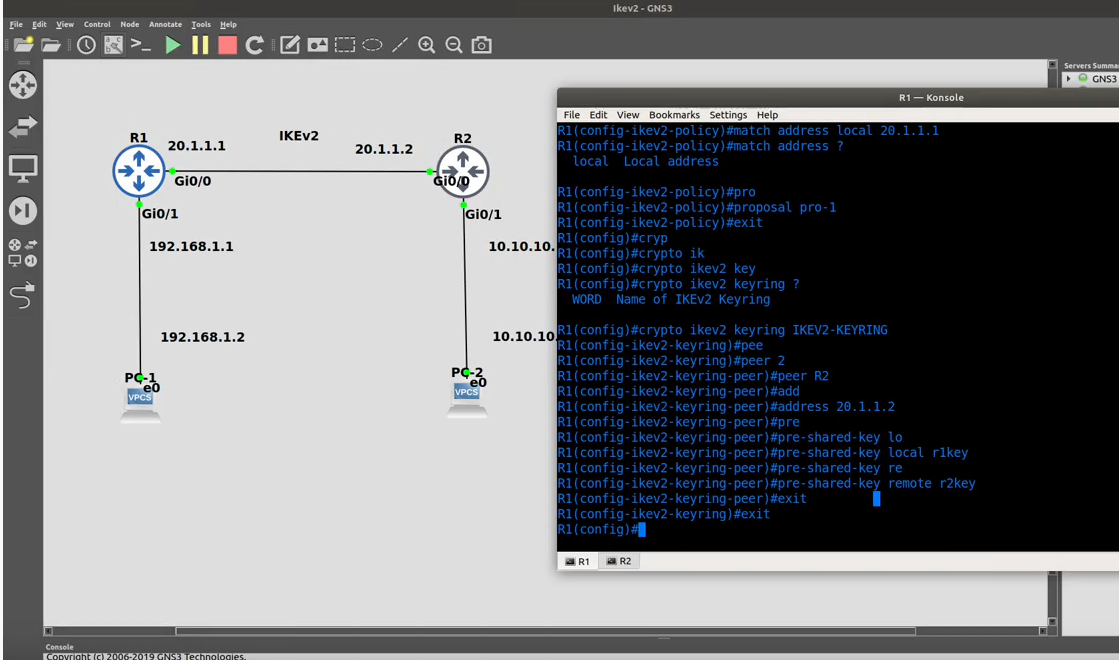Expand the GNS3 server tree item
This screenshot has height=660, width=1119.
pos(1069,79)
